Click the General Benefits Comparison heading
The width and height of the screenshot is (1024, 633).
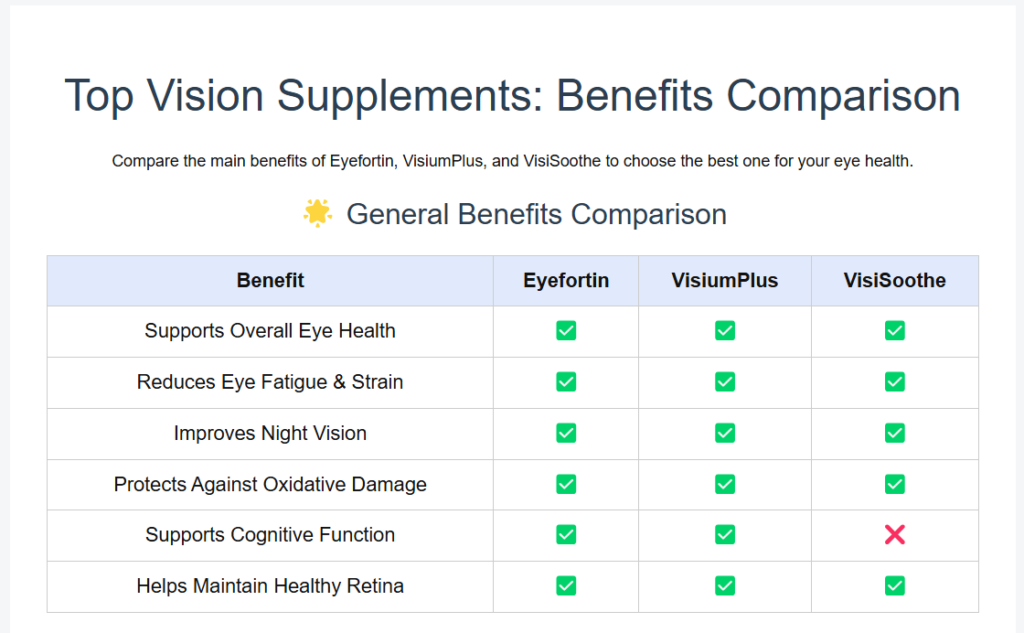coord(536,214)
